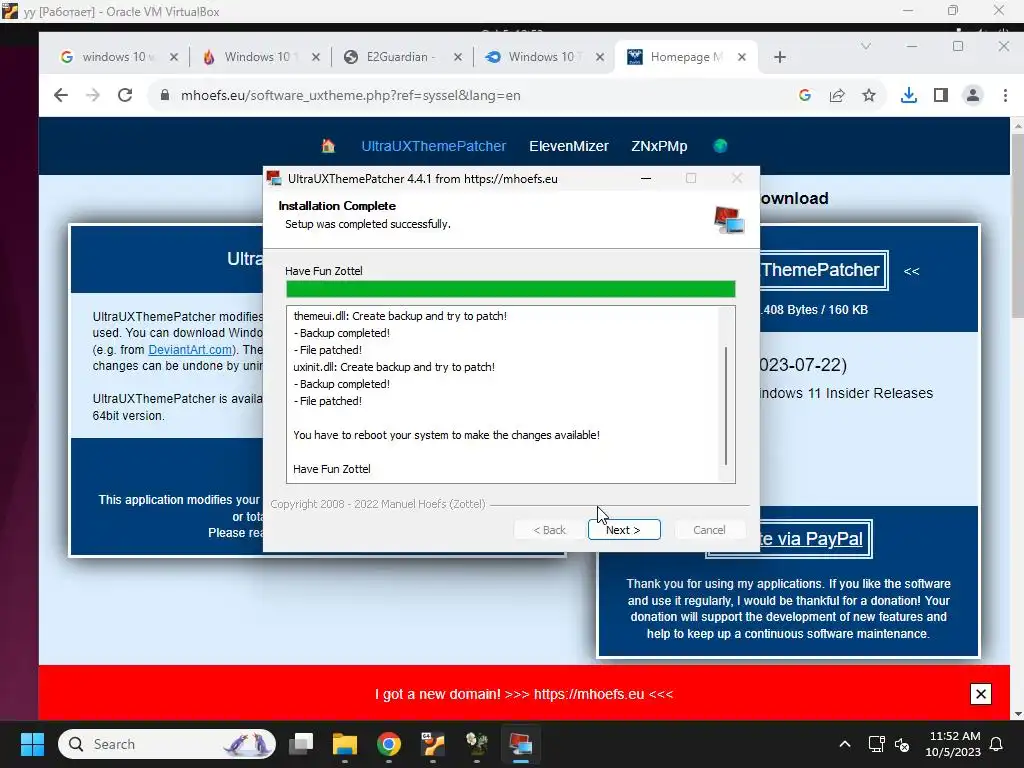Open the new domain link in the red banner
Image resolution: width=1024 pixels, height=768 pixels.
(x=588, y=694)
